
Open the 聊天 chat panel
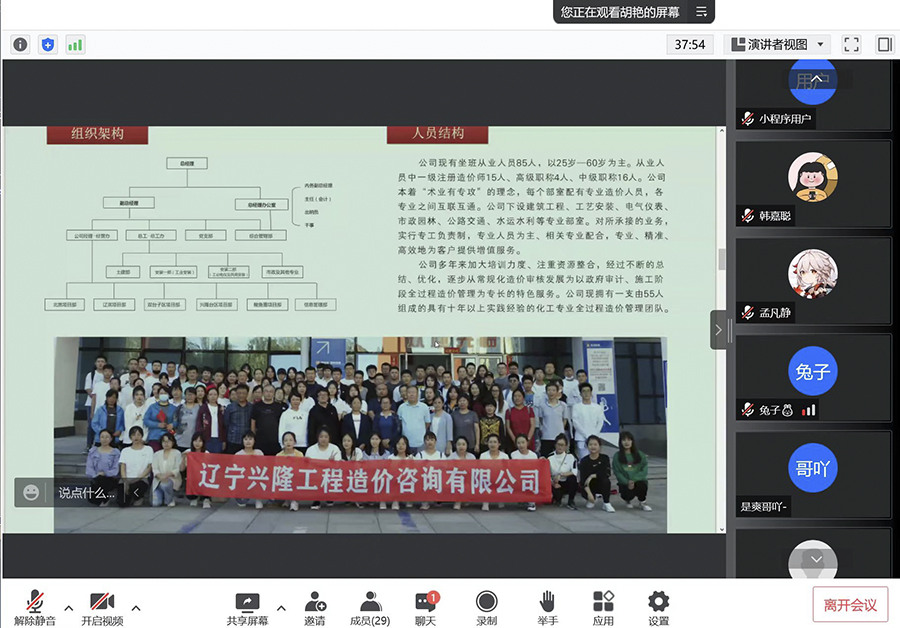coord(426,606)
